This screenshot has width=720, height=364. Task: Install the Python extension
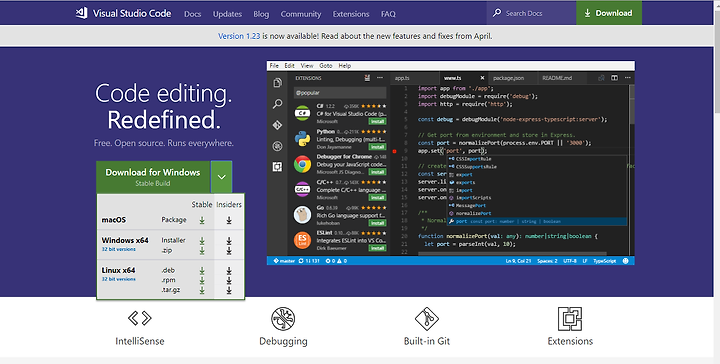coord(377,147)
